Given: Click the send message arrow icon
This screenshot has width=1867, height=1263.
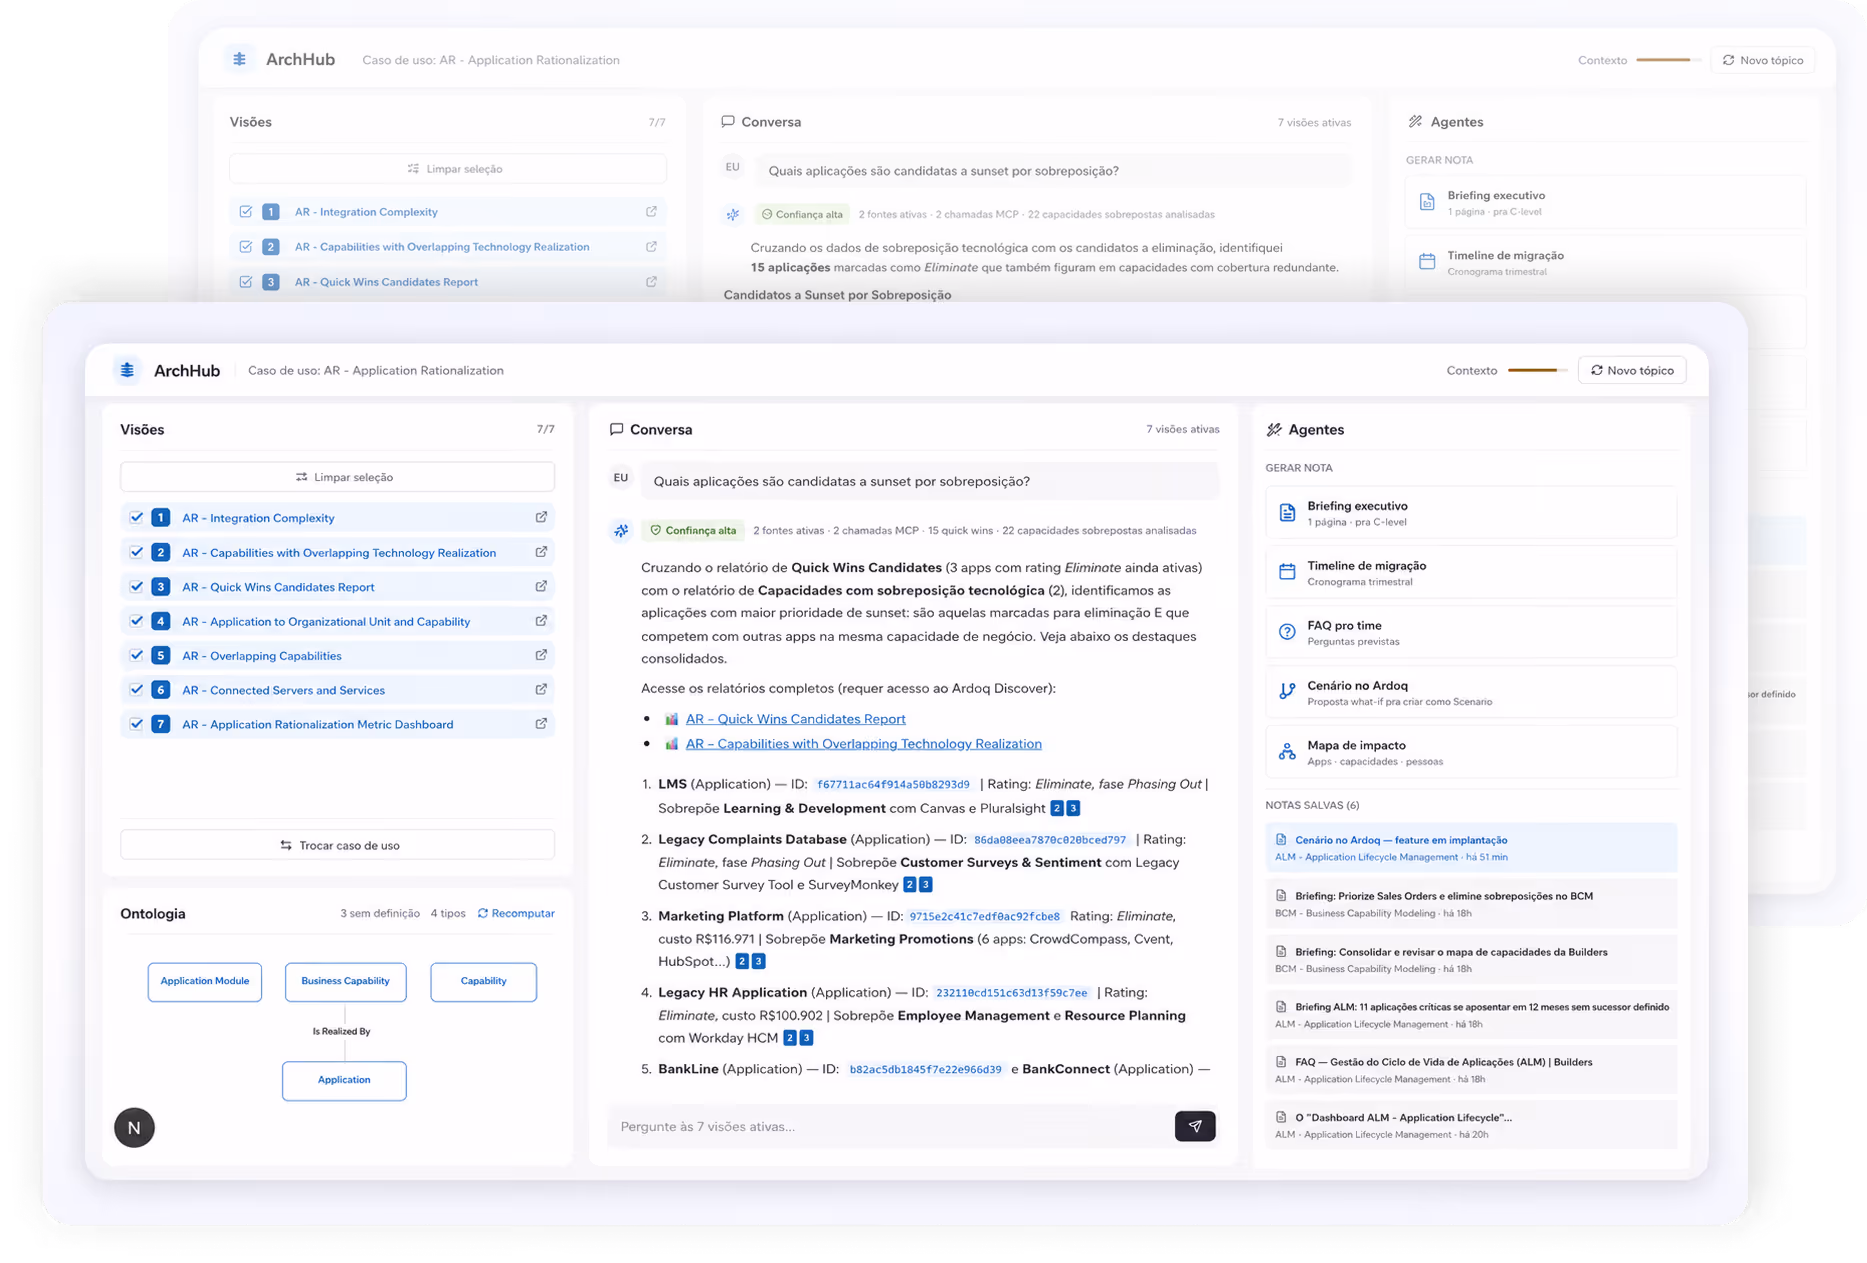Looking at the screenshot, I should (1195, 1126).
